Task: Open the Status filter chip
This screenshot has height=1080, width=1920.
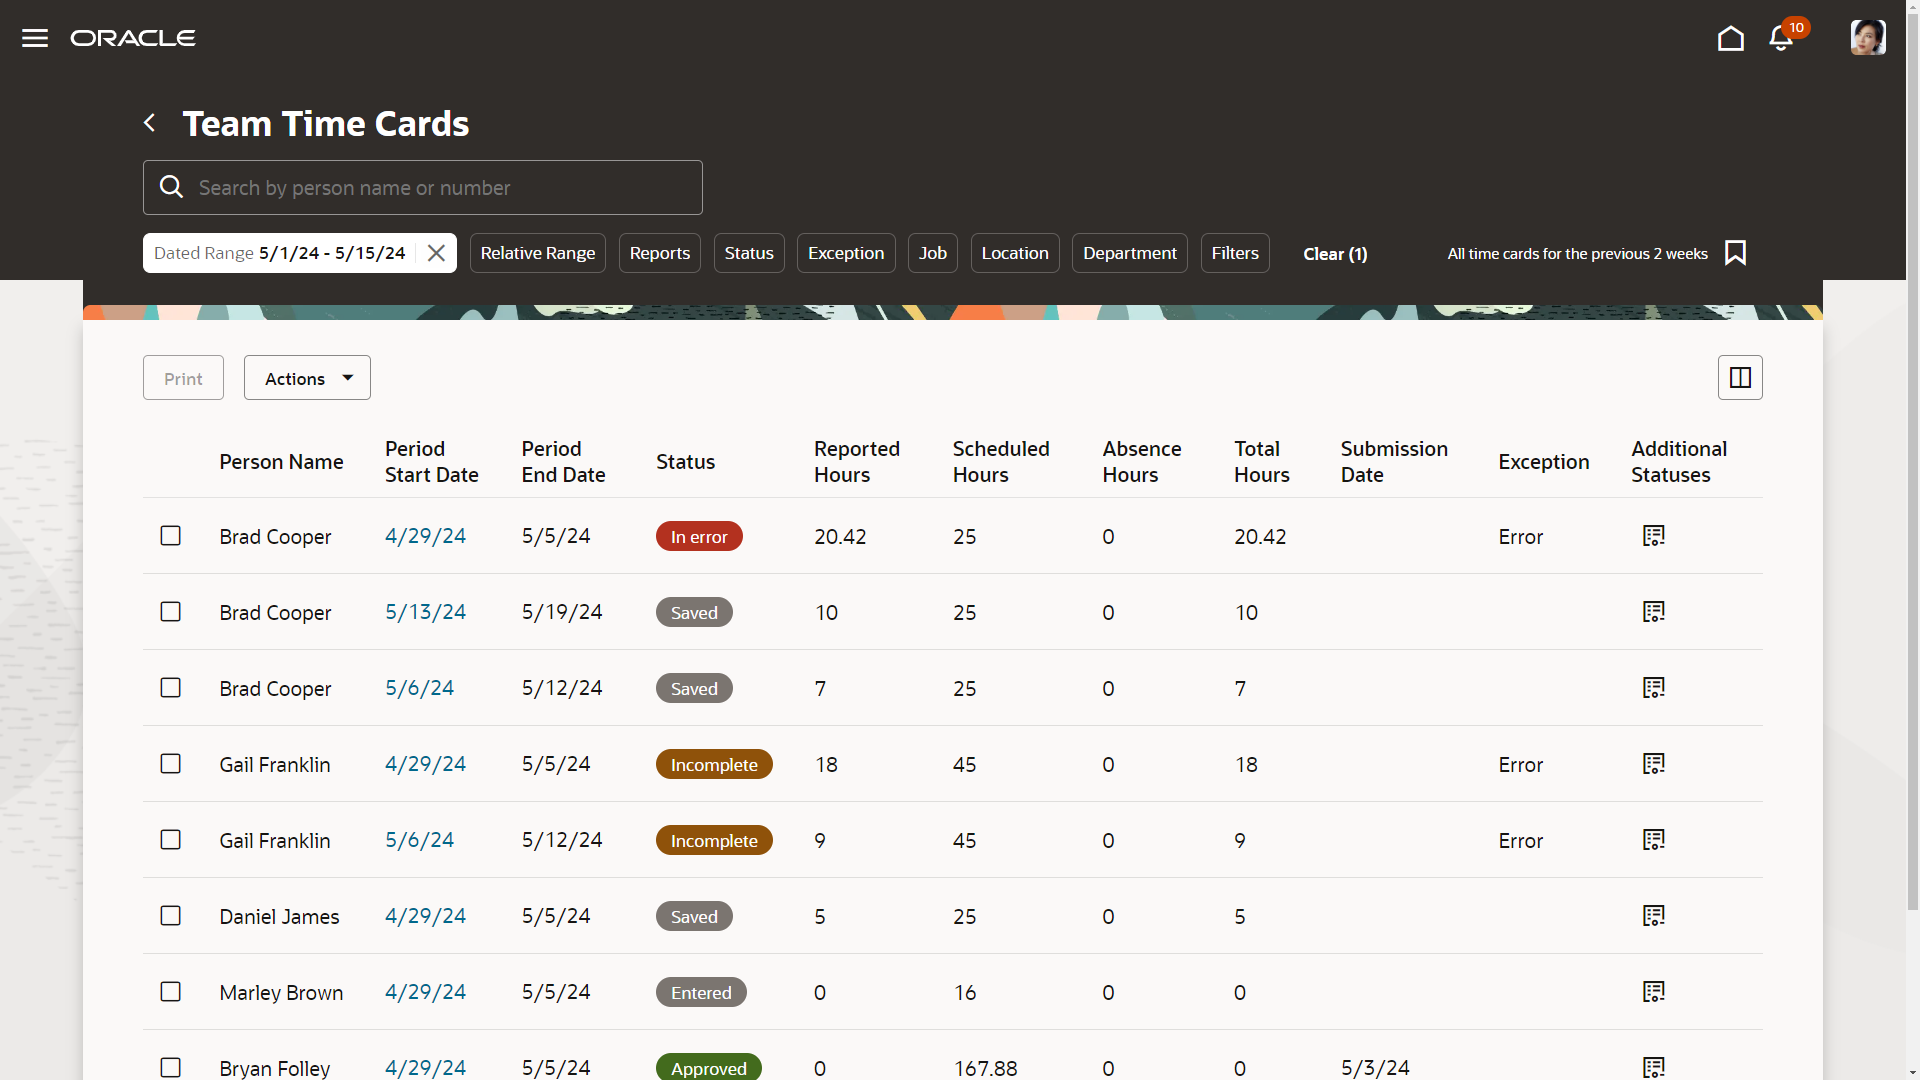Action: point(749,253)
